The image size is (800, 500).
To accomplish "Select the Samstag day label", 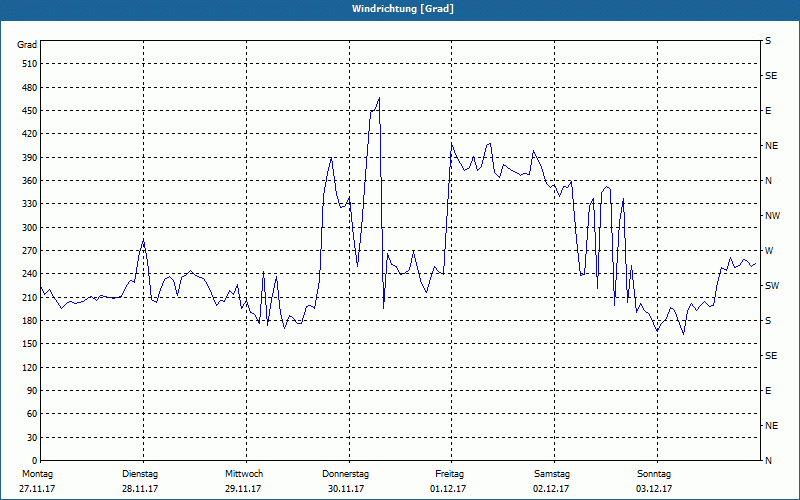I will pos(552,474).
